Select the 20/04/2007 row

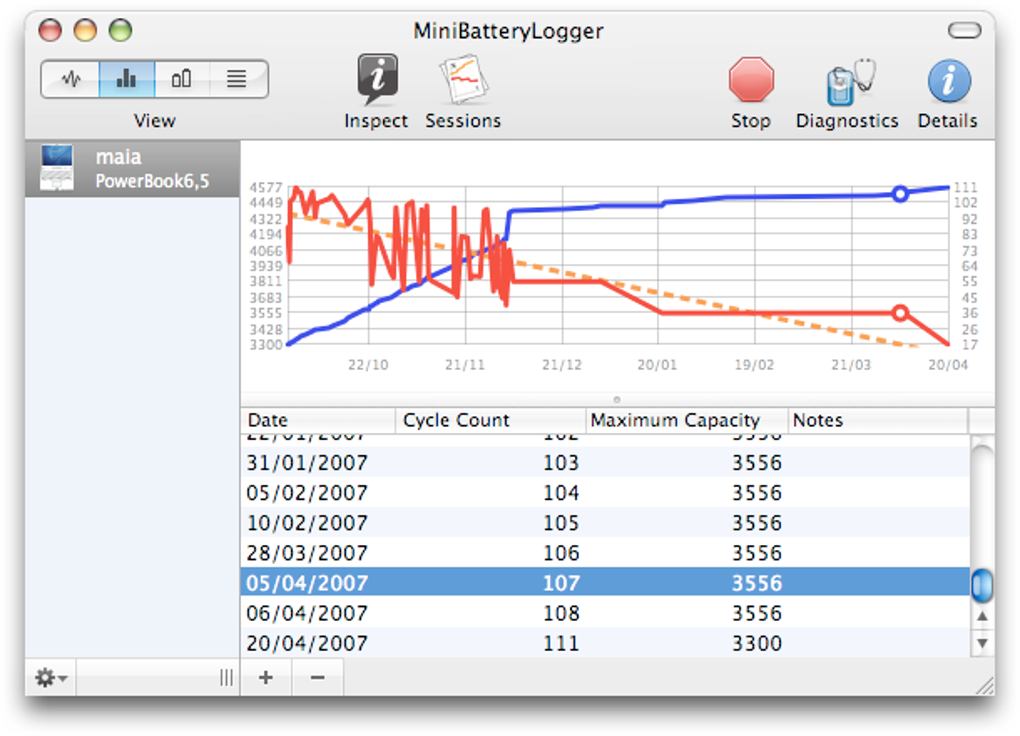point(606,642)
